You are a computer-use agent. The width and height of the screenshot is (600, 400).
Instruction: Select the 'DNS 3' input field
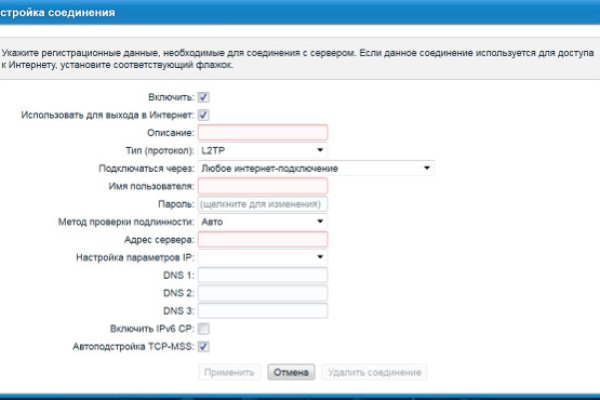pyautogui.click(x=263, y=310)
